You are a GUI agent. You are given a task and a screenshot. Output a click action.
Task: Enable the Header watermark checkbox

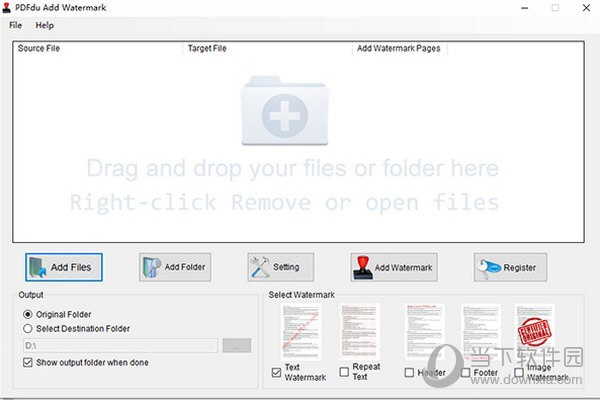tap(409, 372)
